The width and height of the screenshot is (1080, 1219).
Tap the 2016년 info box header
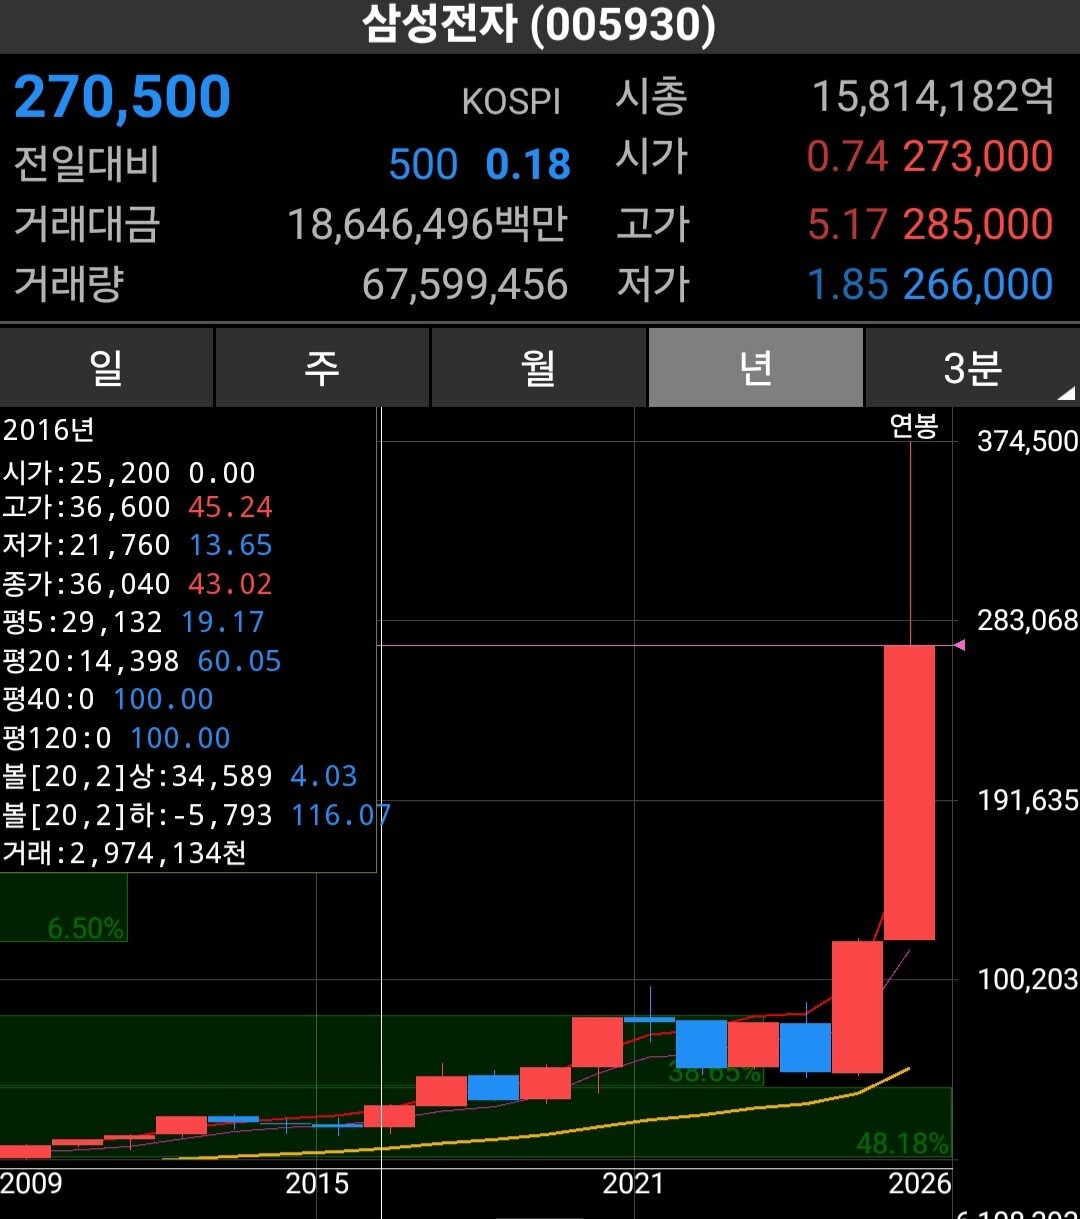point(48,430)
